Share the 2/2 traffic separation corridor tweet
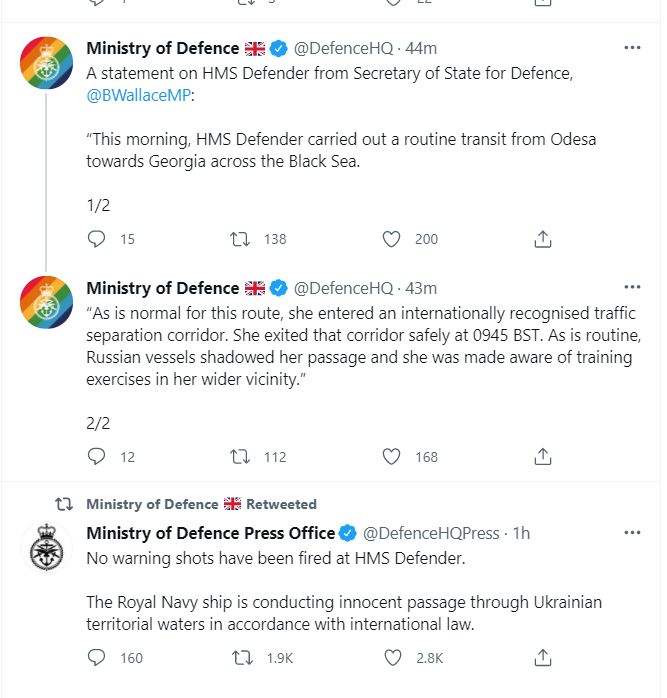Screen dimensions: 667x698 [543, 457]
